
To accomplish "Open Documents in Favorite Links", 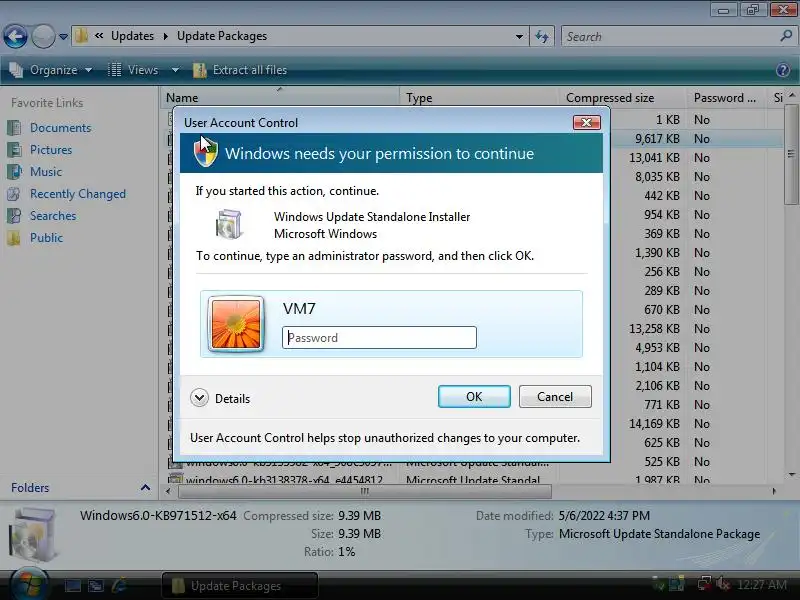I will (60, 128).
